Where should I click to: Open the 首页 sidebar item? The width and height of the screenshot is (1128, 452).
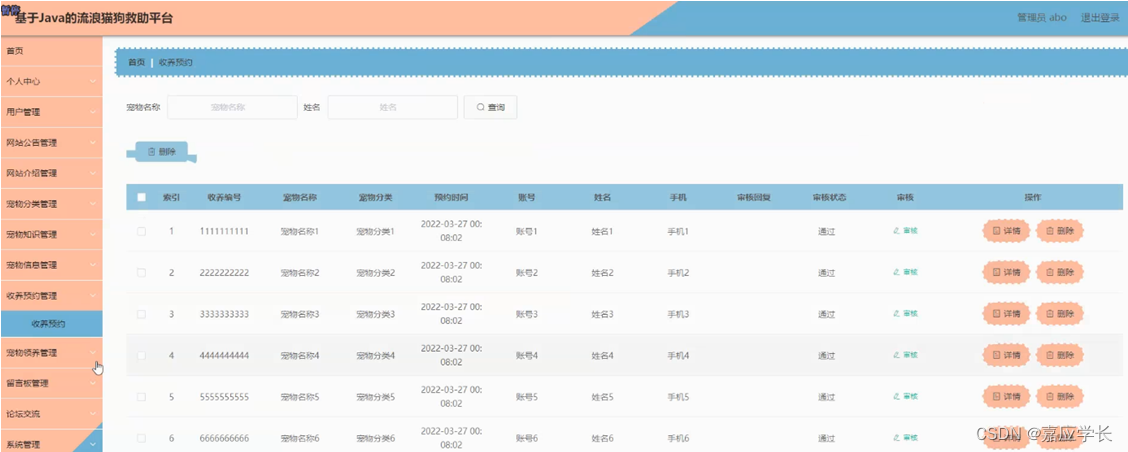click(51, 51)
